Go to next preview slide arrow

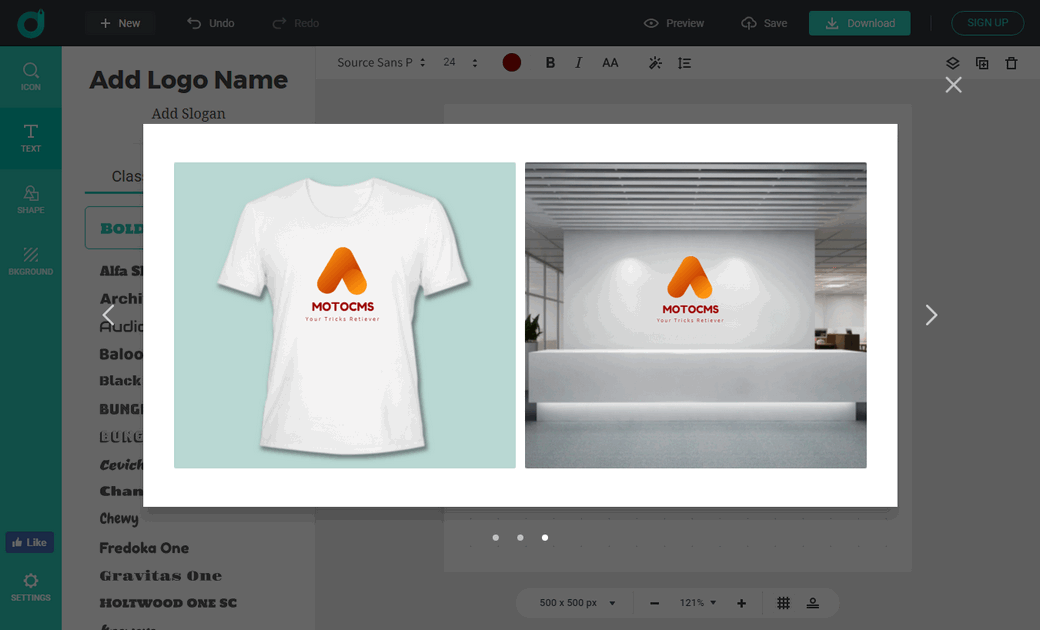click(931, 315)
